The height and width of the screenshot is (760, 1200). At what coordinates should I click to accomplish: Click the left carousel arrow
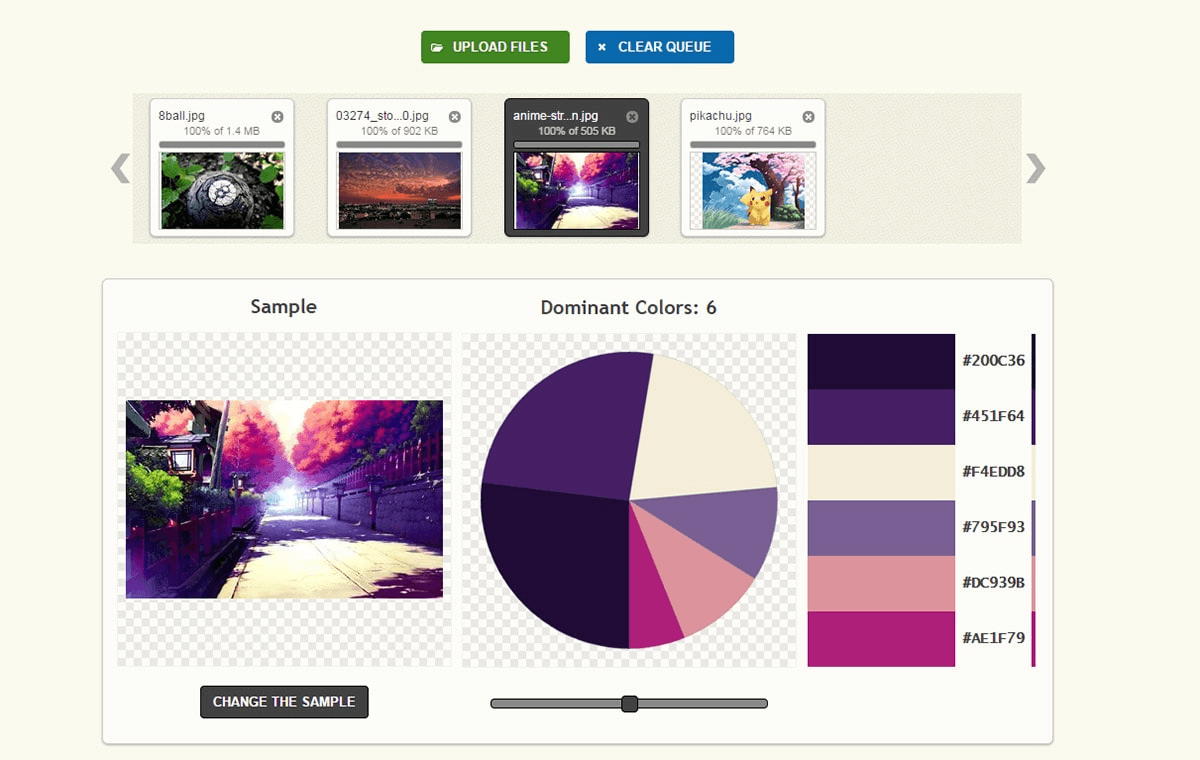pos(119,168)
